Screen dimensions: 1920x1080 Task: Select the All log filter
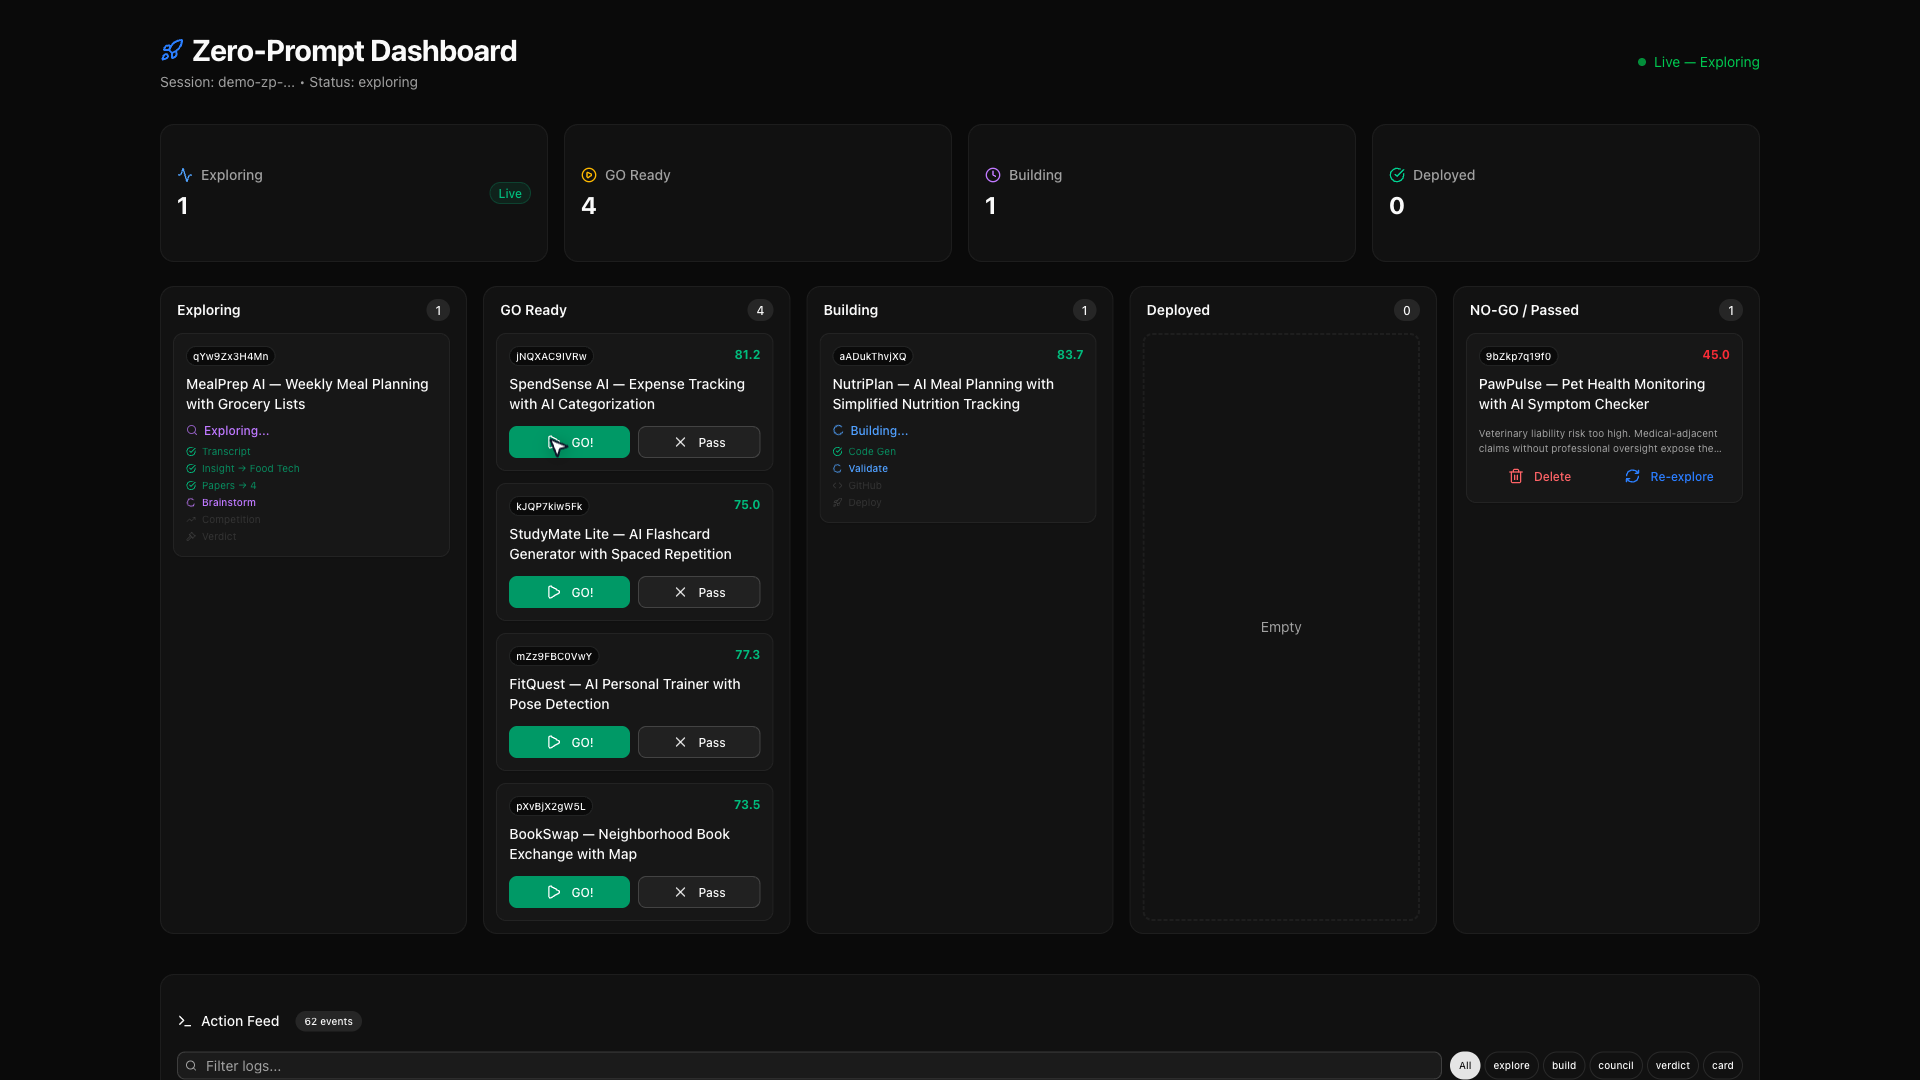point(1465,1066)
